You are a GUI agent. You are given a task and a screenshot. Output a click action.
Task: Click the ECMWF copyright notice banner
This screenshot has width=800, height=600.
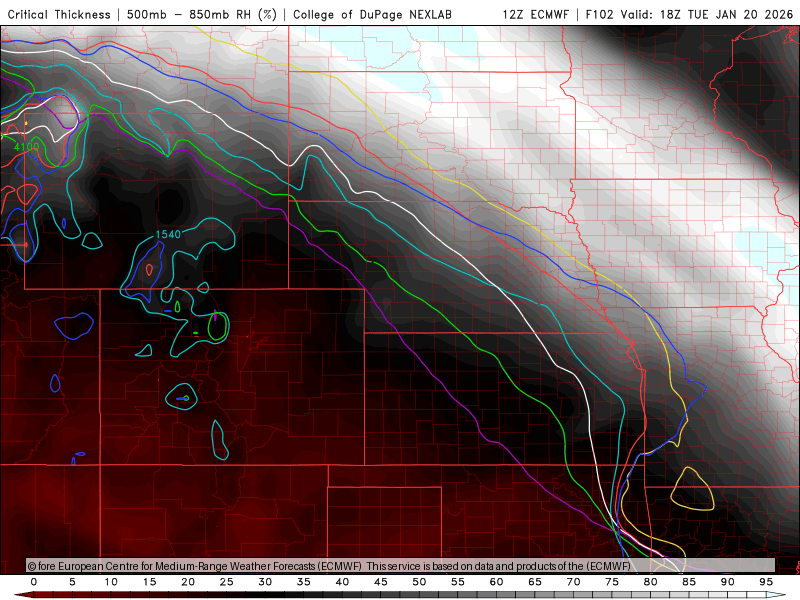pyautogui.click(x=401, y=566)
